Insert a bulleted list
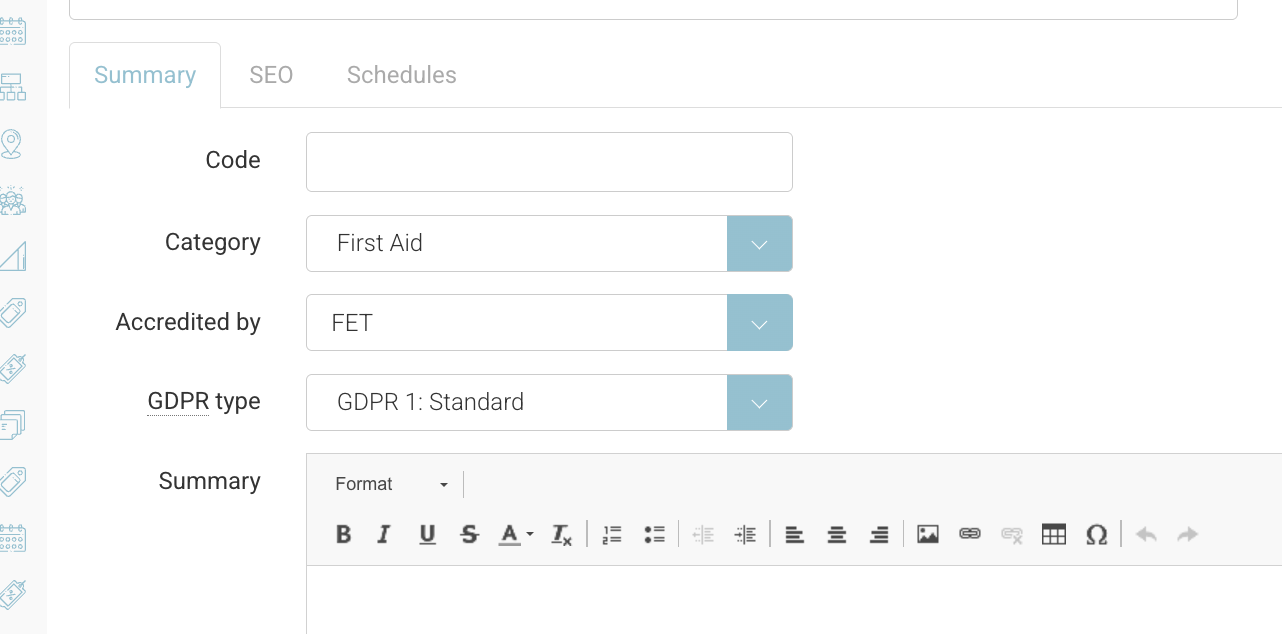This screenshot has width=1282, height=634. 655,534
